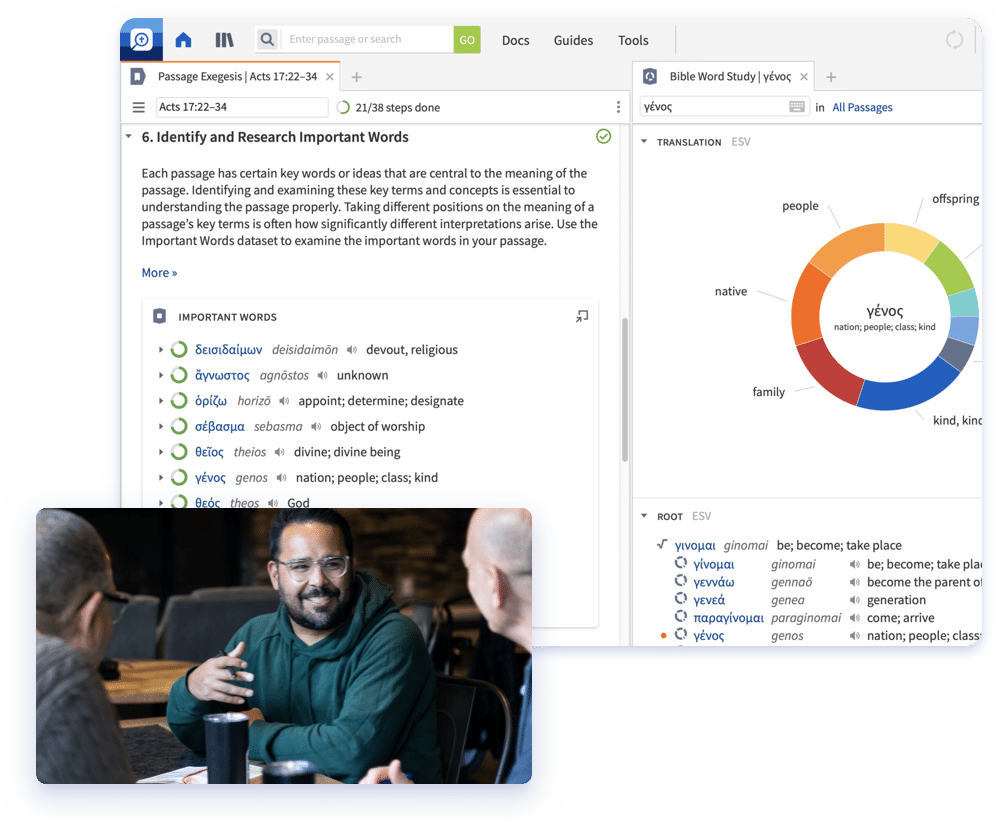Open the γεννάω link in Root list
This screenshot has width=1002, height=830.
coord(714,582)
